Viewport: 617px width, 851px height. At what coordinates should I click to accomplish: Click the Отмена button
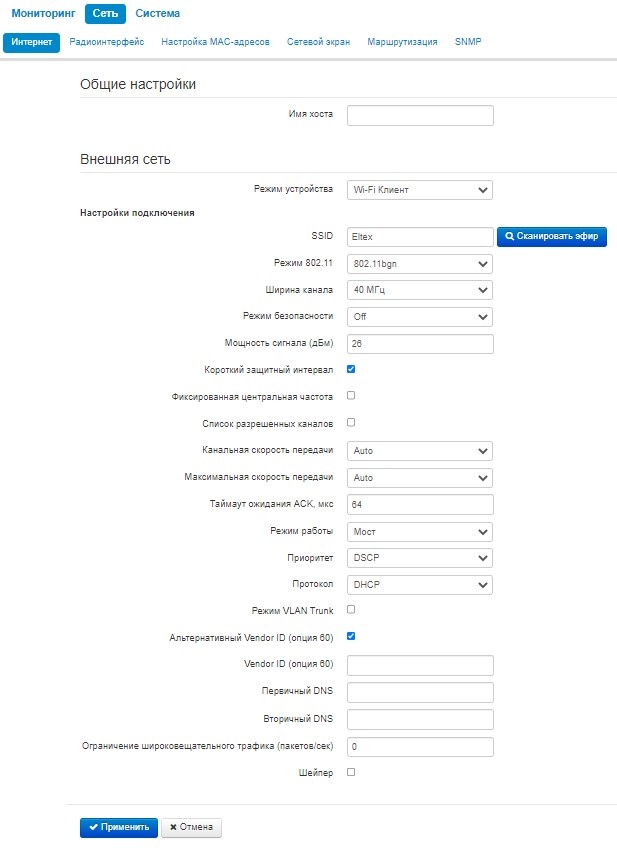[191, 827]
